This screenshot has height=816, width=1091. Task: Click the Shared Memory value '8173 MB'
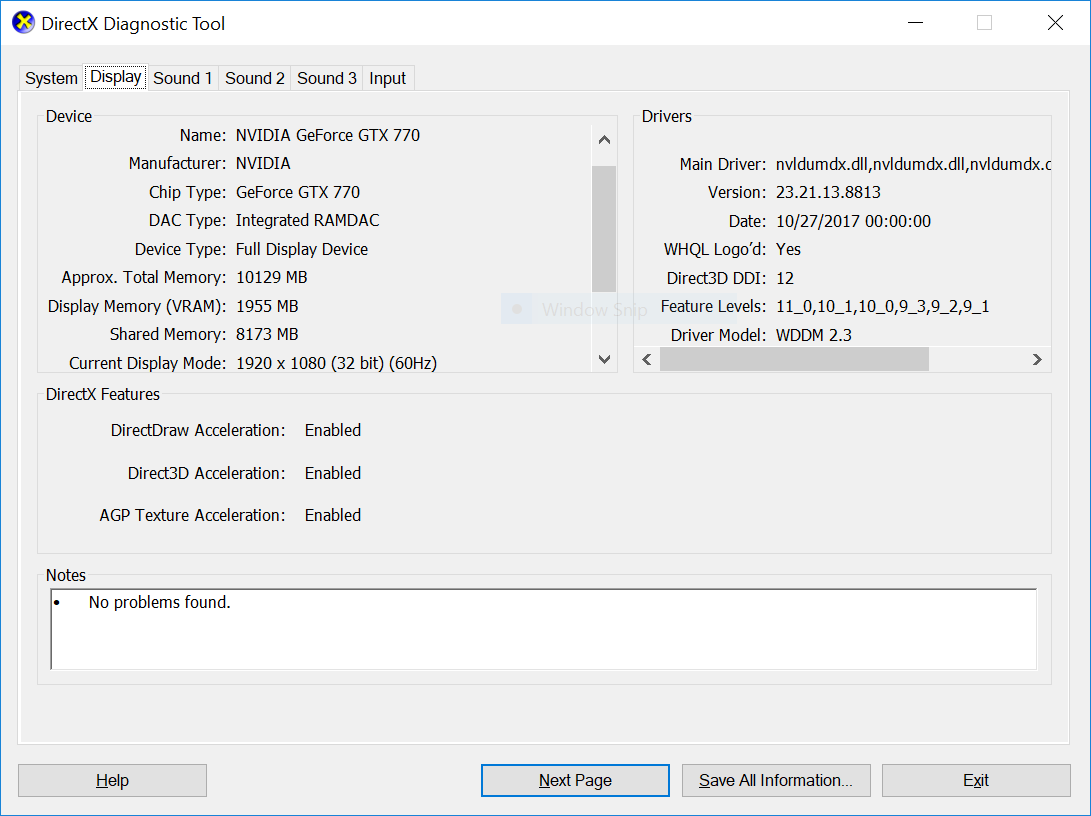(x=267, y=335)
